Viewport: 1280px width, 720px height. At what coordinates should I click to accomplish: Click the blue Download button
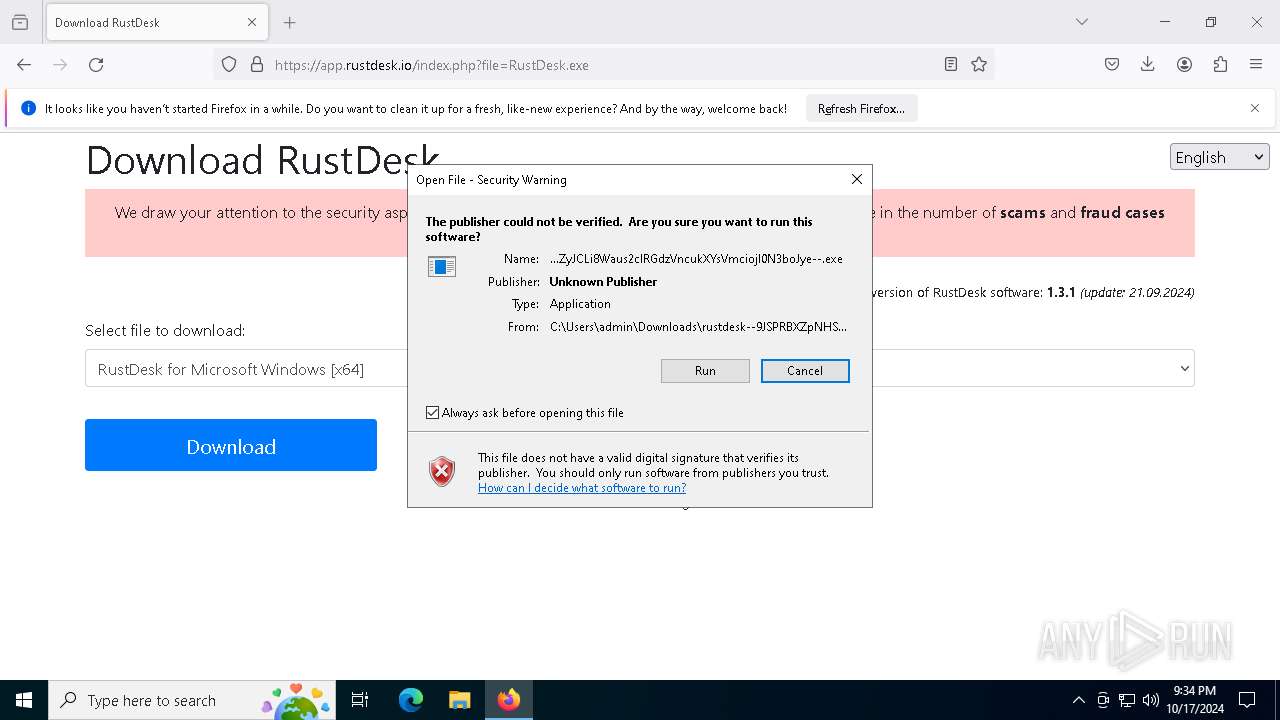231,445
